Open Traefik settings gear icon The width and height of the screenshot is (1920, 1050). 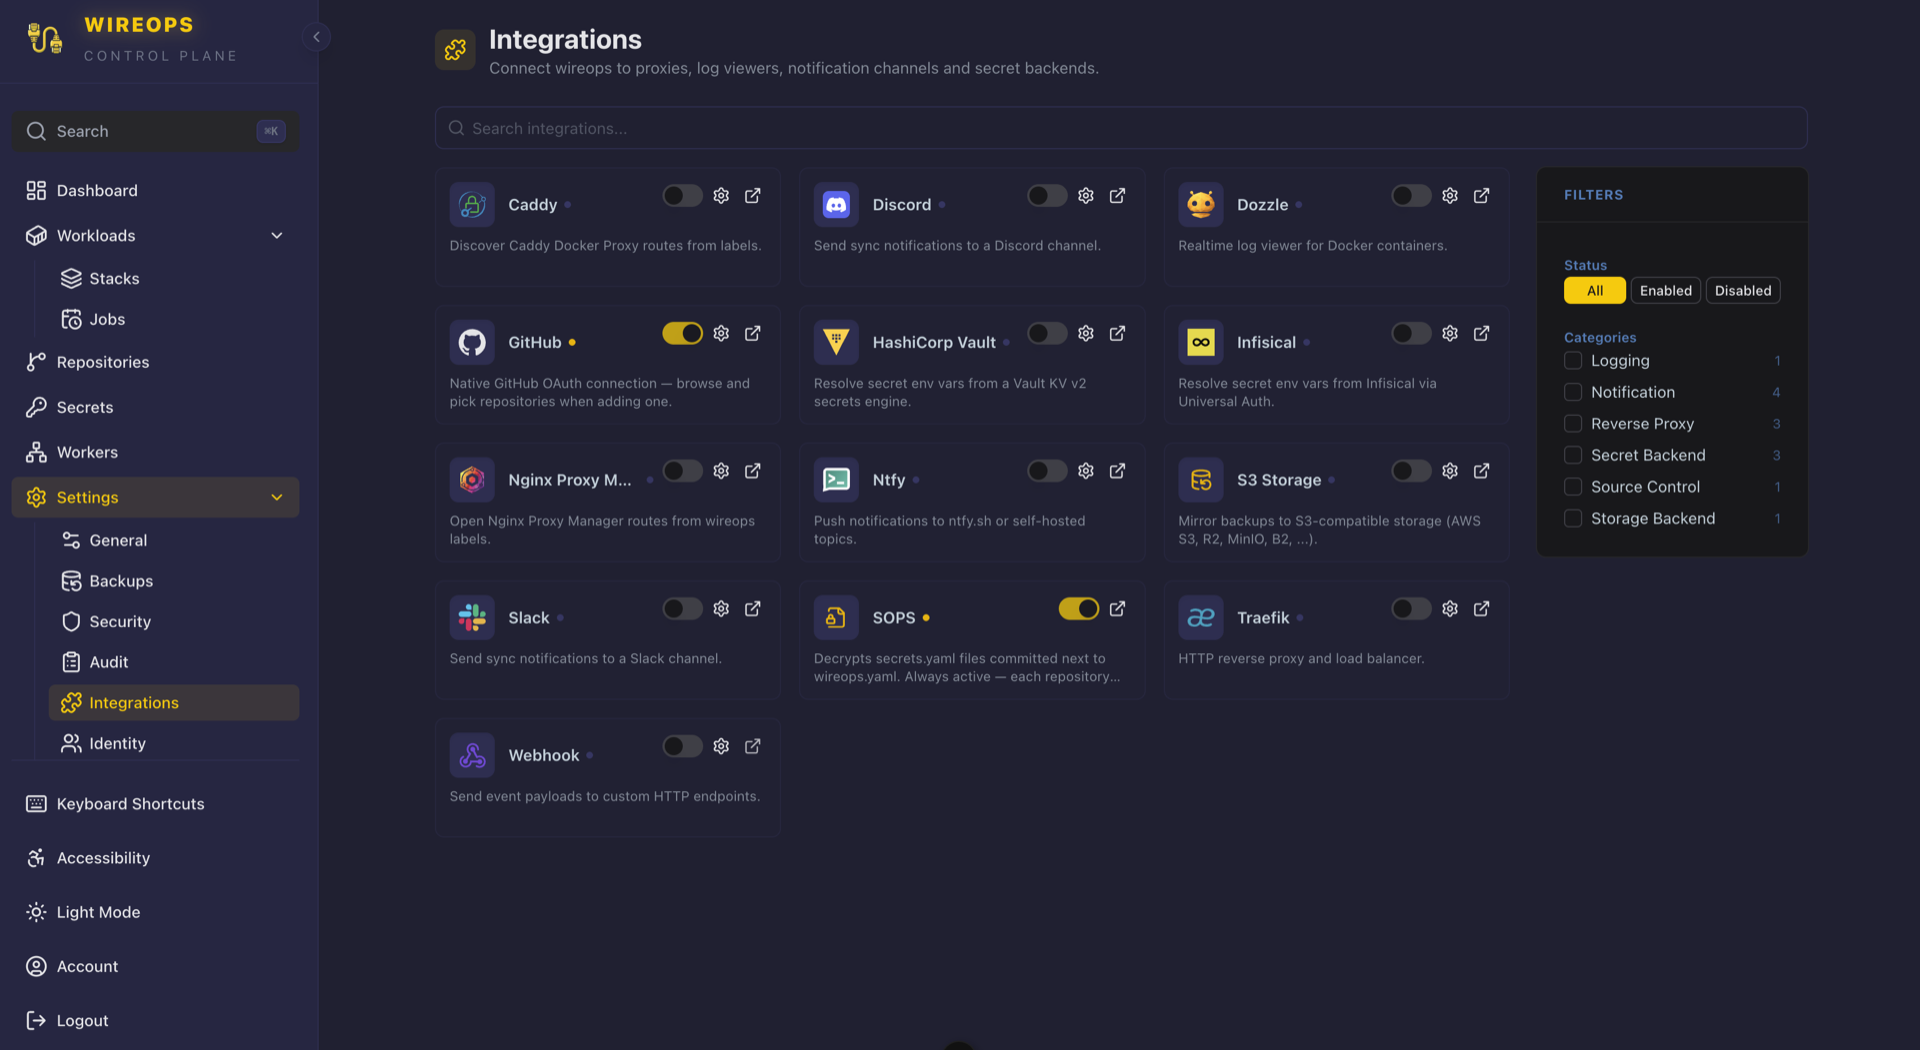pyautogui.click(x=1450, y=609)
